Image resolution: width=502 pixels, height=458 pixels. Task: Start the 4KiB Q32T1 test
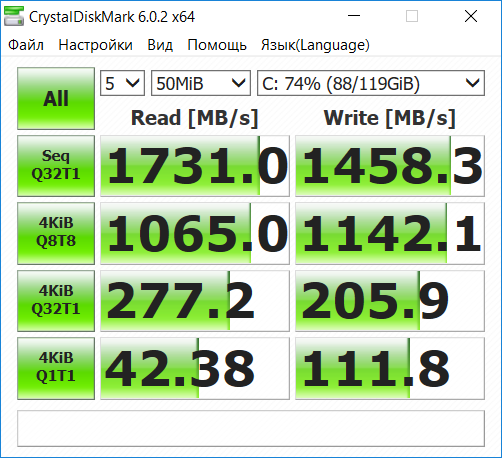56,301
